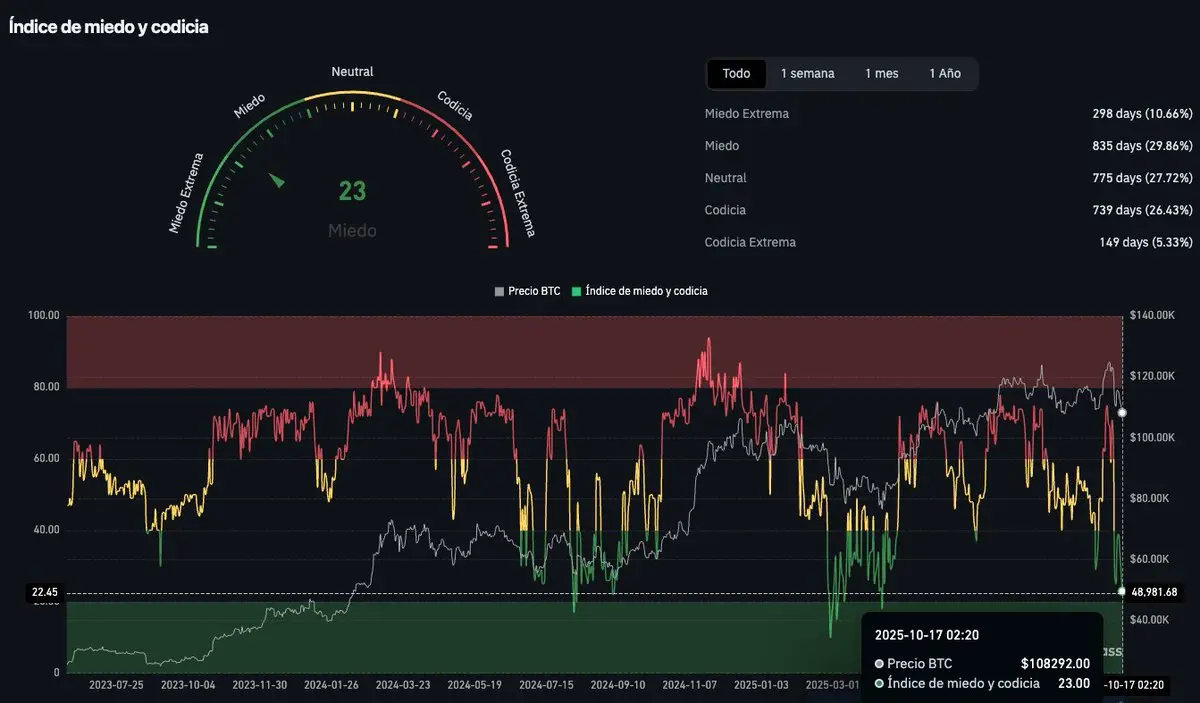This screenshot has height=703, width=1200.
Task: Show the 1 Año time range
Action: tap(944, 74)
